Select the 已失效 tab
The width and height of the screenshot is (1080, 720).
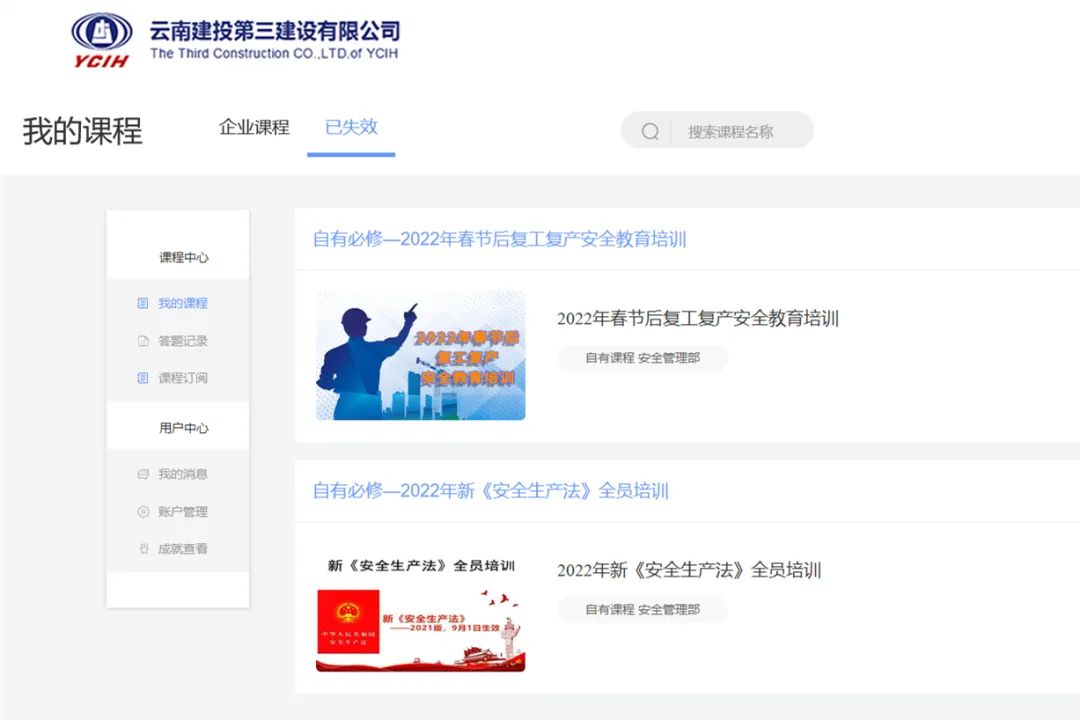(351, 127)
